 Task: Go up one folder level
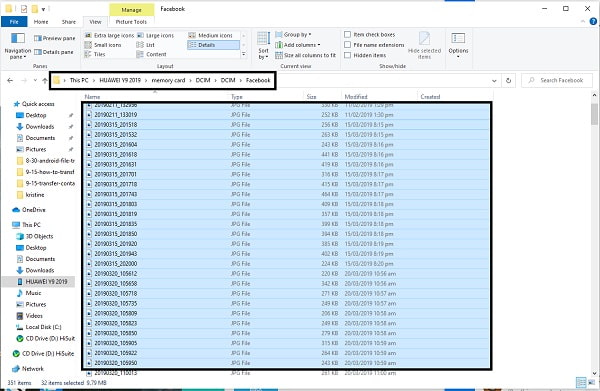click(45, 80)
